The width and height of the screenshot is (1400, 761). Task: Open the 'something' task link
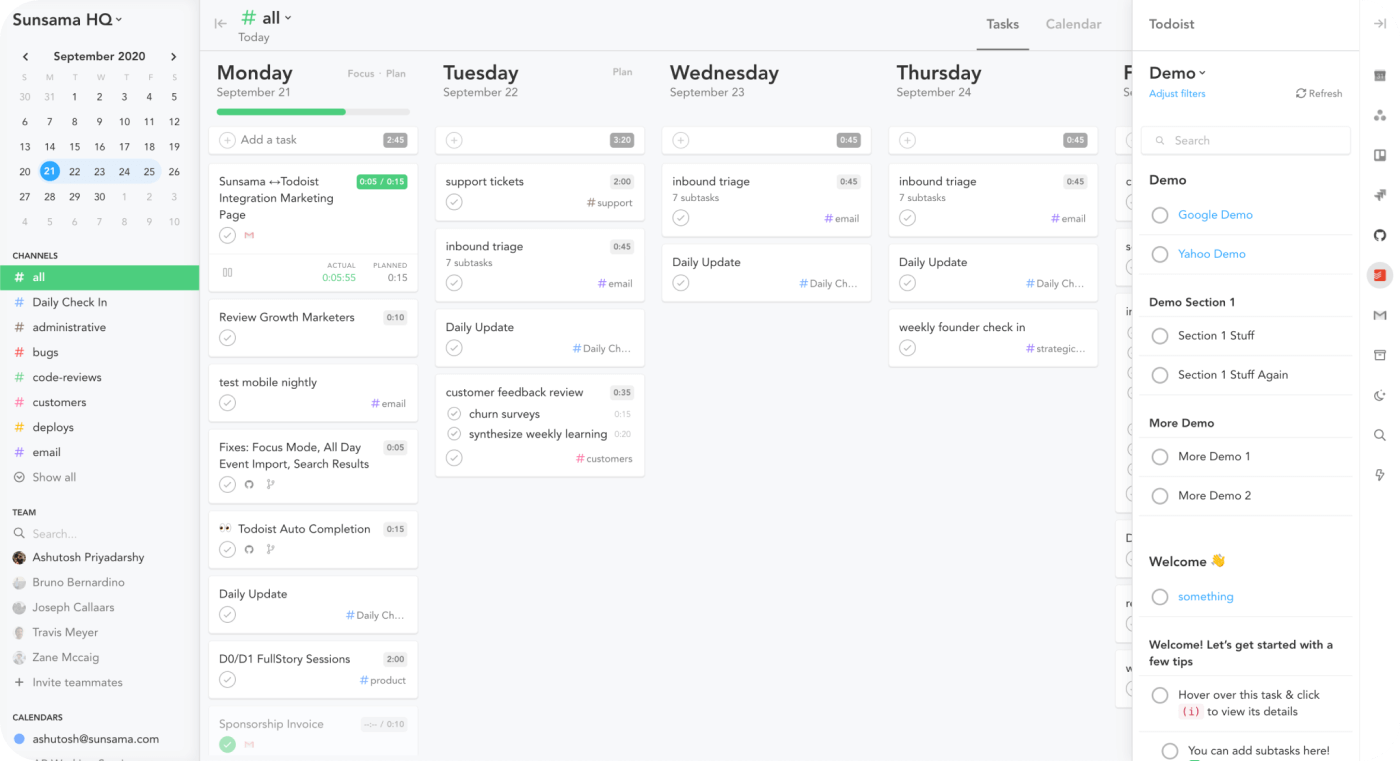coord(1205,597)
